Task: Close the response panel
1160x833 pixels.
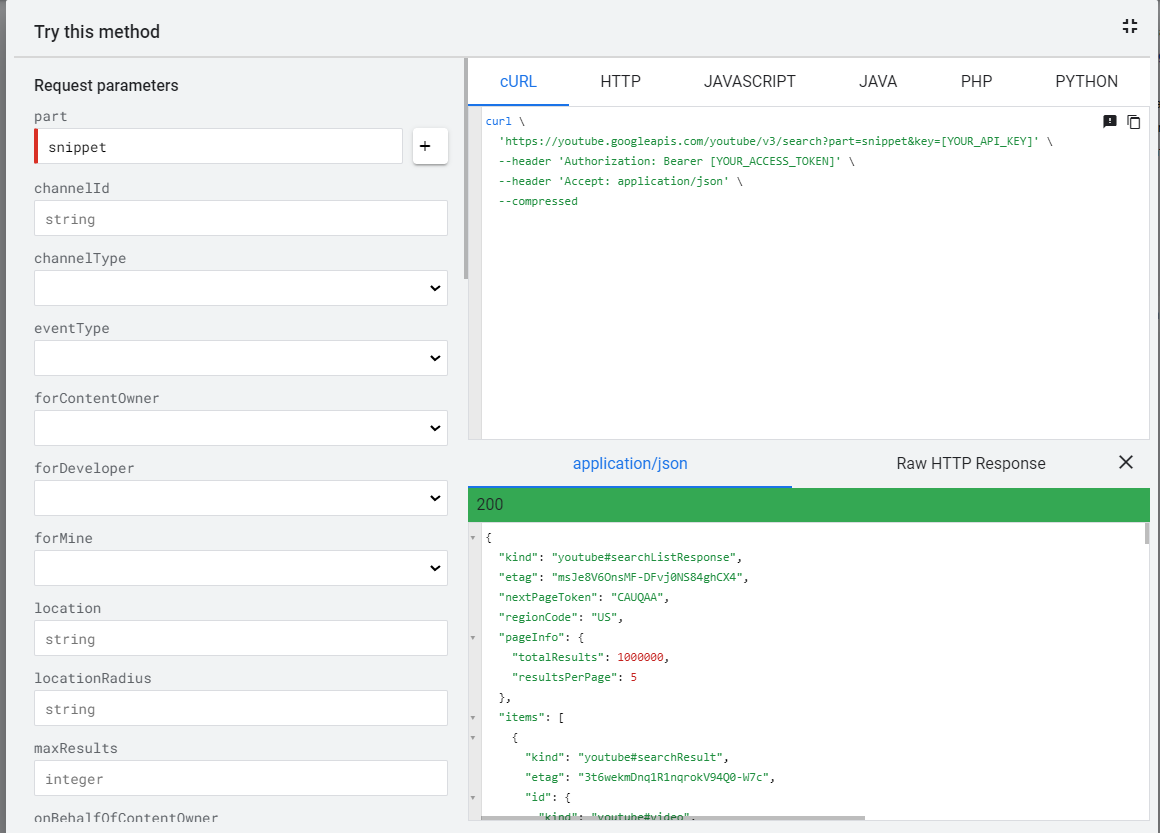Action: [x=1126, y=462]
